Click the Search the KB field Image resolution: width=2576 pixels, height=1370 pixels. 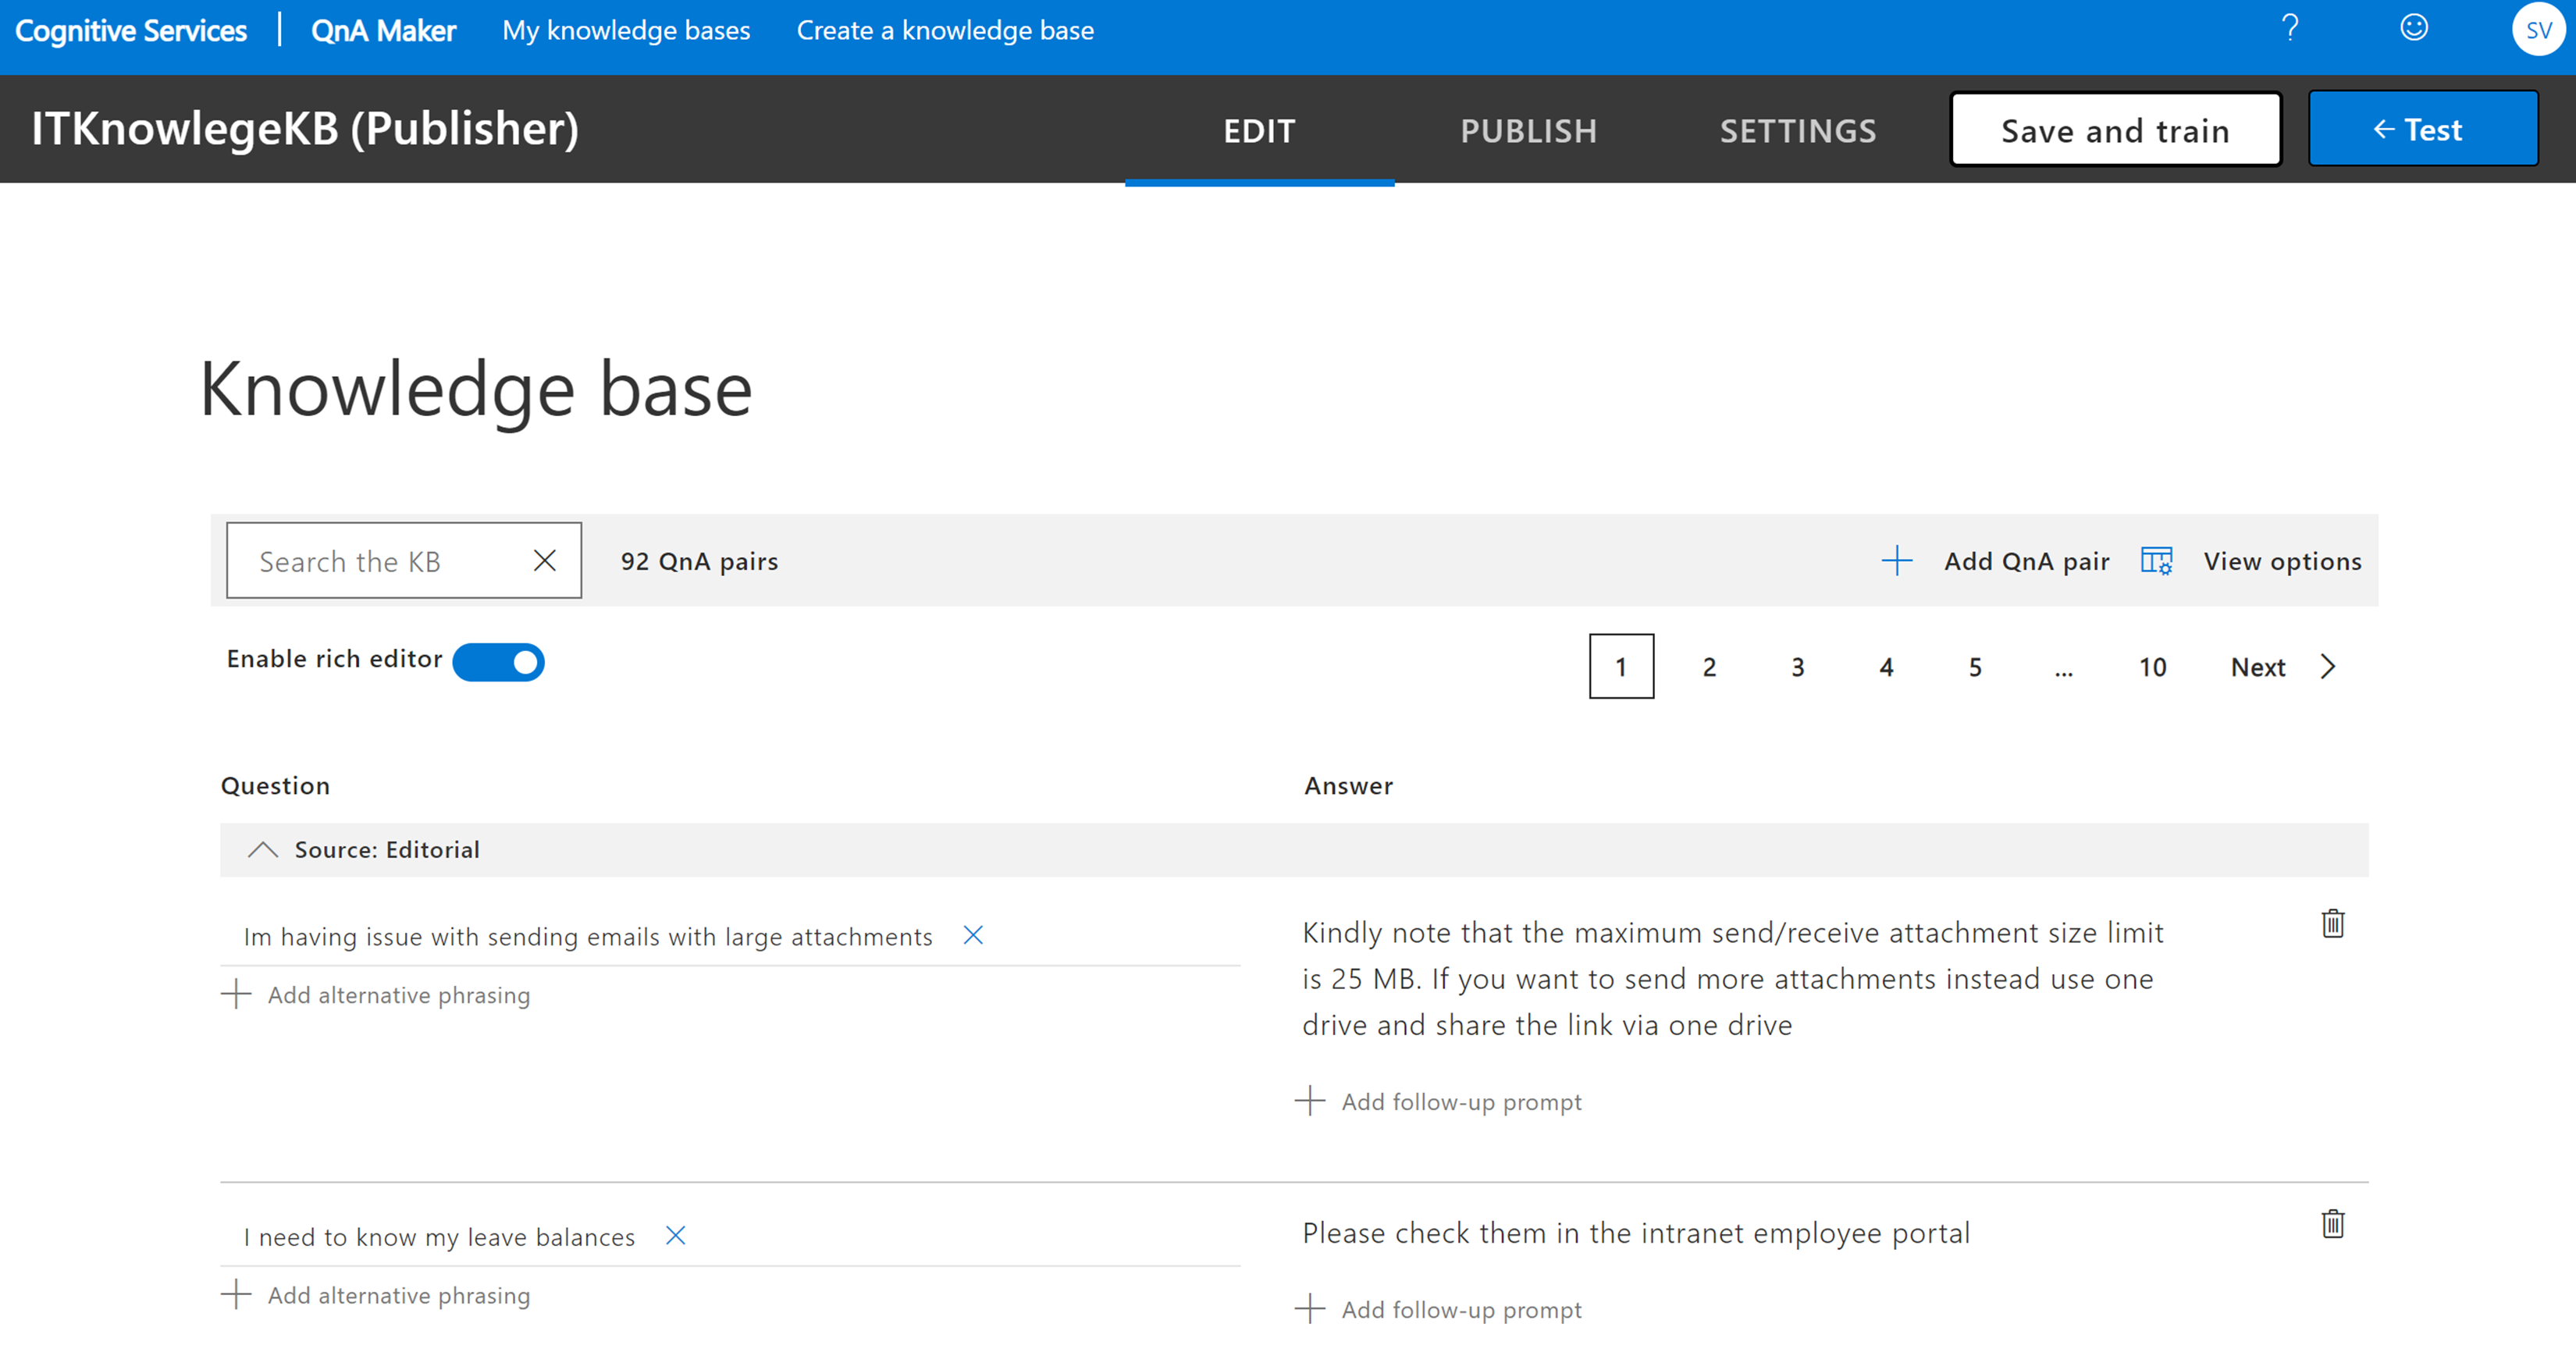(x=380, y=561)
